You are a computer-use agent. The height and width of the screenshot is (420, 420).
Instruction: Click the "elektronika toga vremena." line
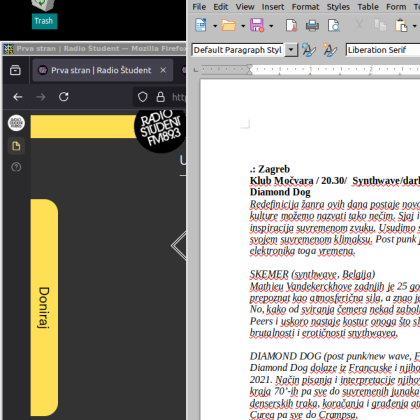point(302,251)
